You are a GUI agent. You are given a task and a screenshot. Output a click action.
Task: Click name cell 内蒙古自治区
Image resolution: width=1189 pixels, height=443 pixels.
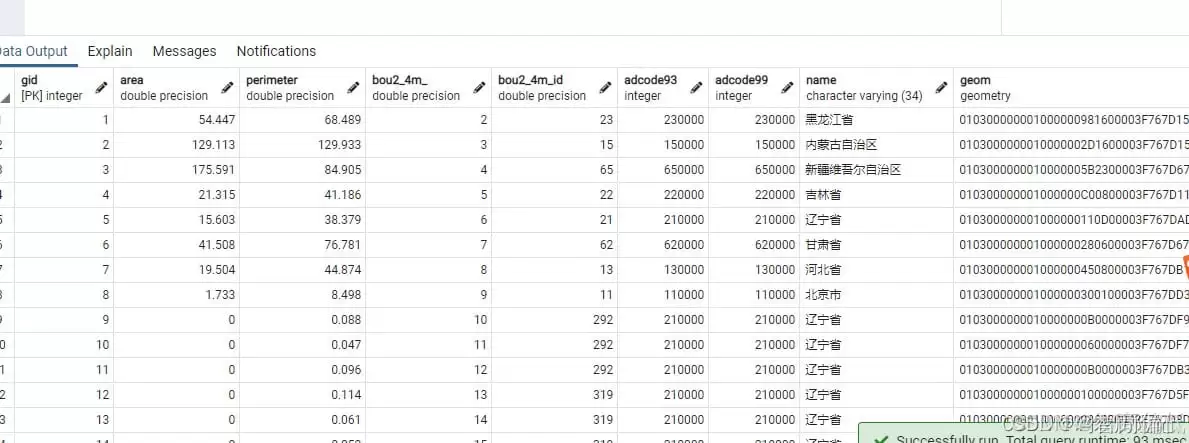[877, 145]
